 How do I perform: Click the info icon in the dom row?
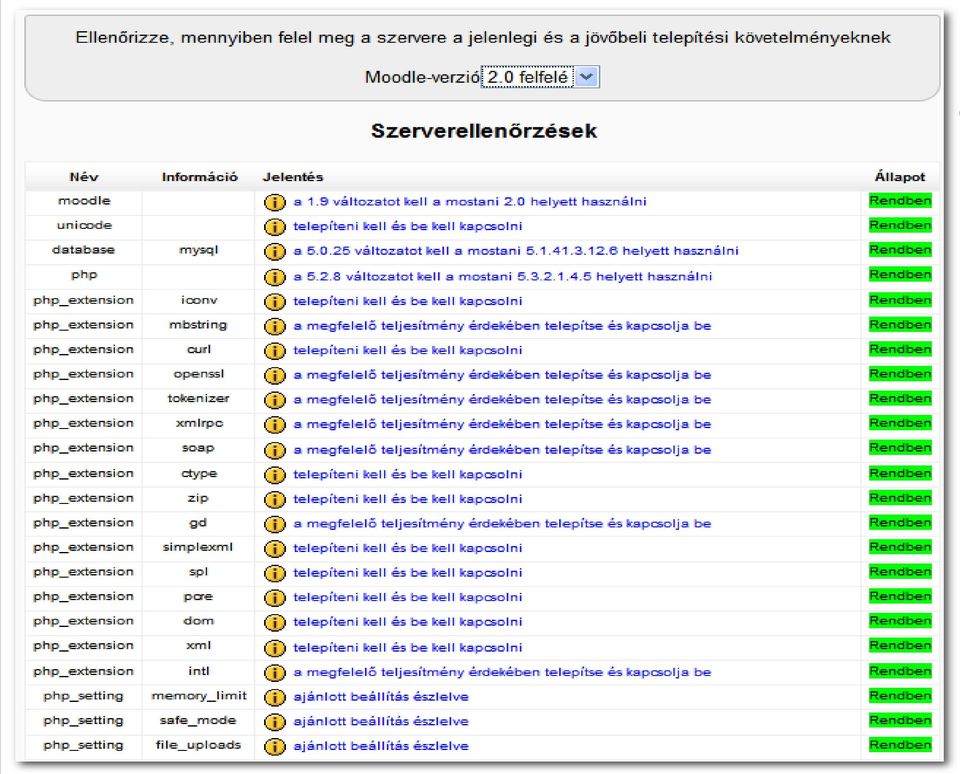pos(274,622)
